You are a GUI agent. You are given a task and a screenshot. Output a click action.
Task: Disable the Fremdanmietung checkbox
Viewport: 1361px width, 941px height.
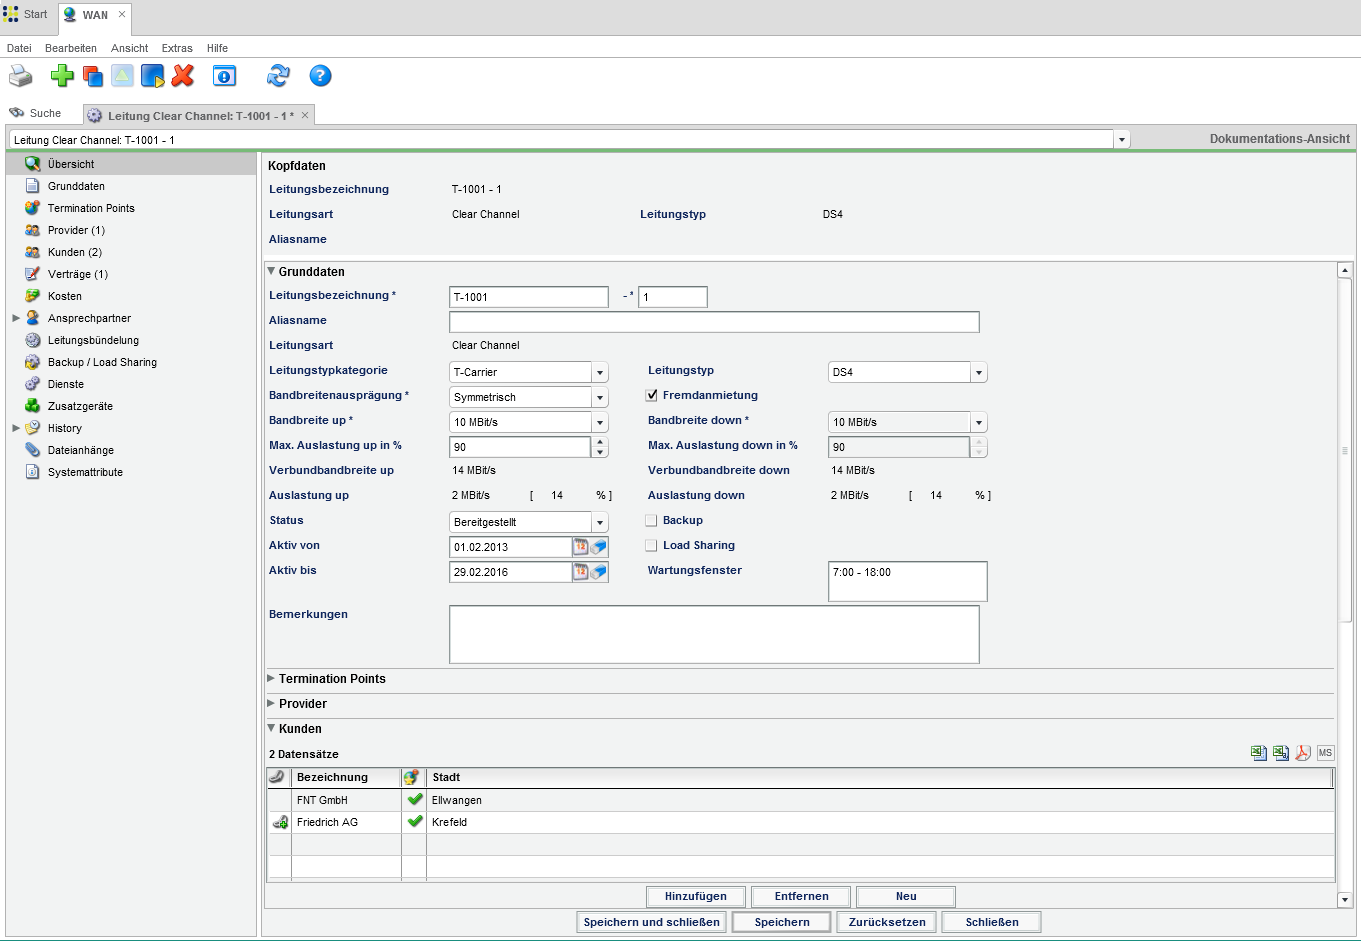pos(651,395)
